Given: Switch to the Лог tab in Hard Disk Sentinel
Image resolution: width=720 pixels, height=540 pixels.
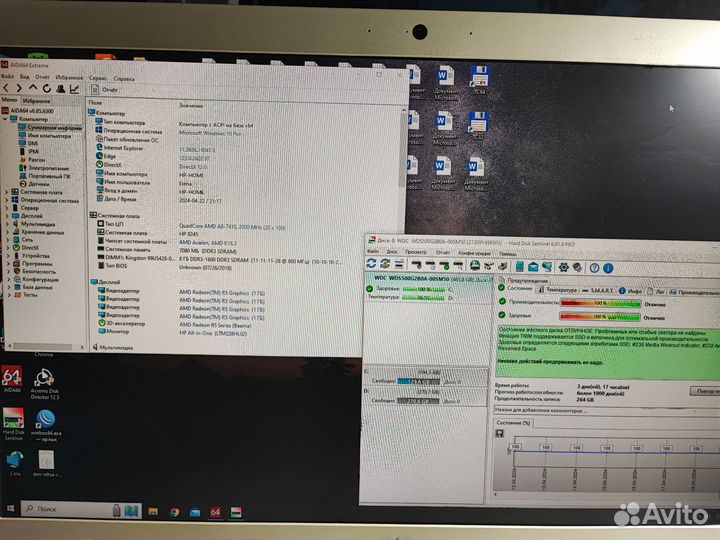Looking at the screenshot, I should click(x=656, y=292).
